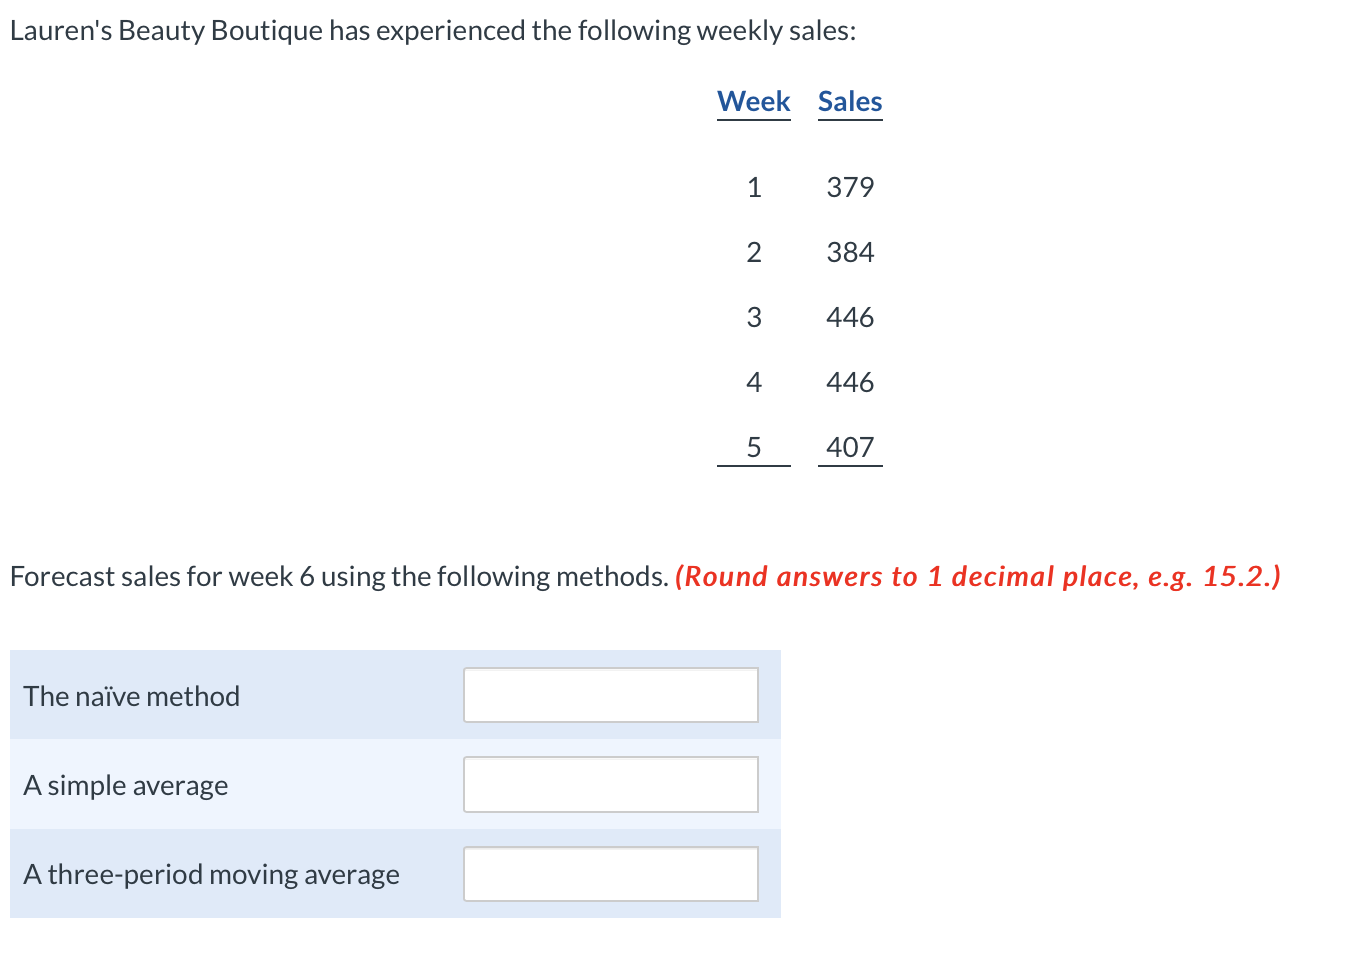
Task: Click the Sales column header
Action: pyautogui.click(x=850, y=102)
